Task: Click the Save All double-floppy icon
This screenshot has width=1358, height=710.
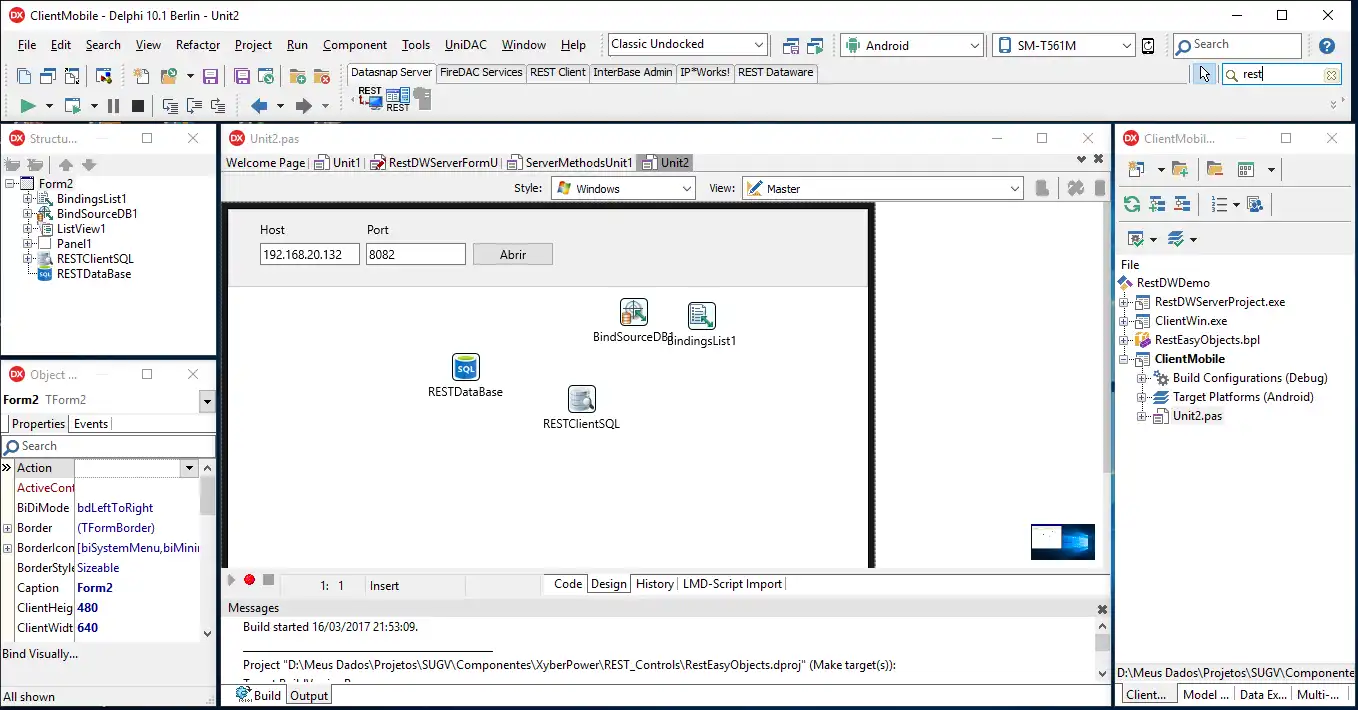Action: [242, 76]
